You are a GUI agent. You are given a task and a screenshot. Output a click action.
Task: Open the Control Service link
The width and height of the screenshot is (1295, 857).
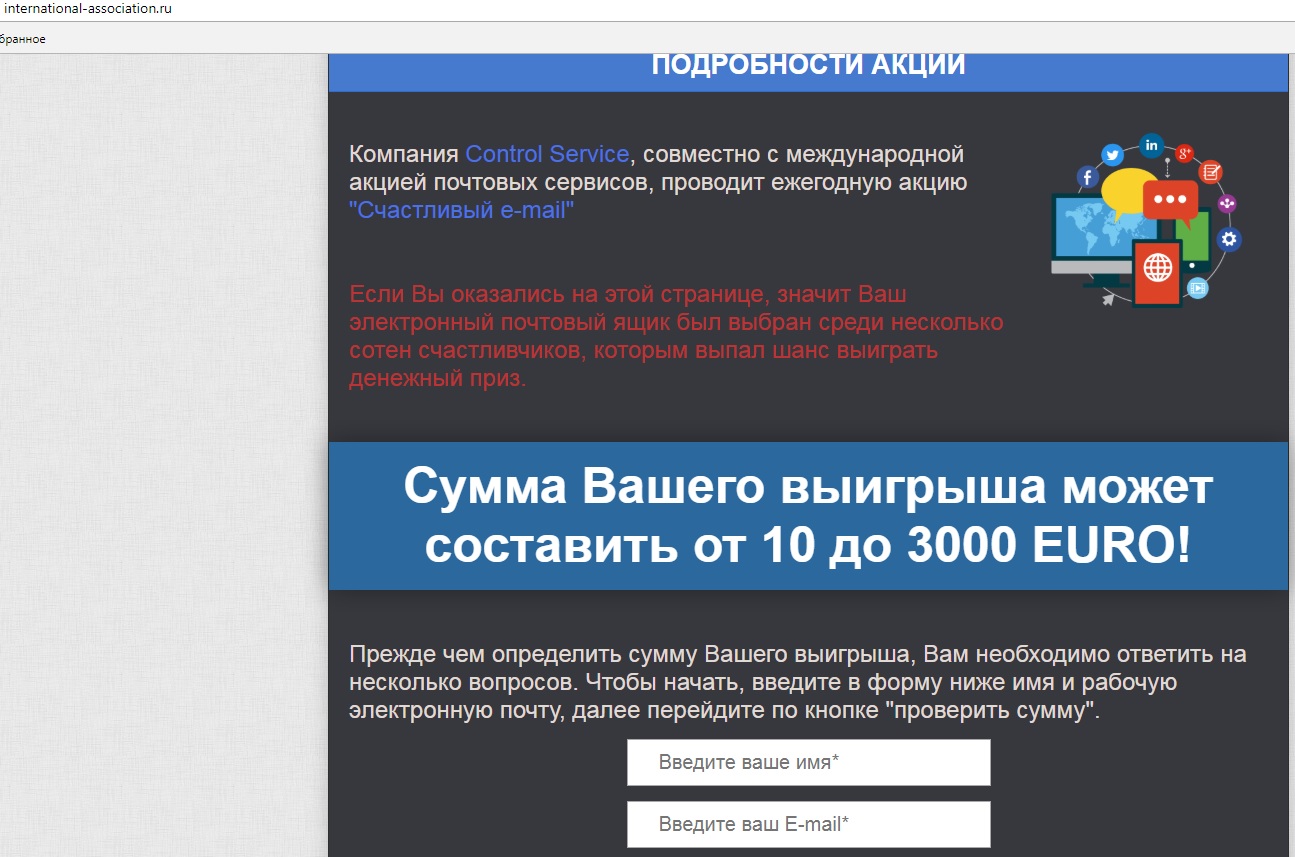(547, 154)
